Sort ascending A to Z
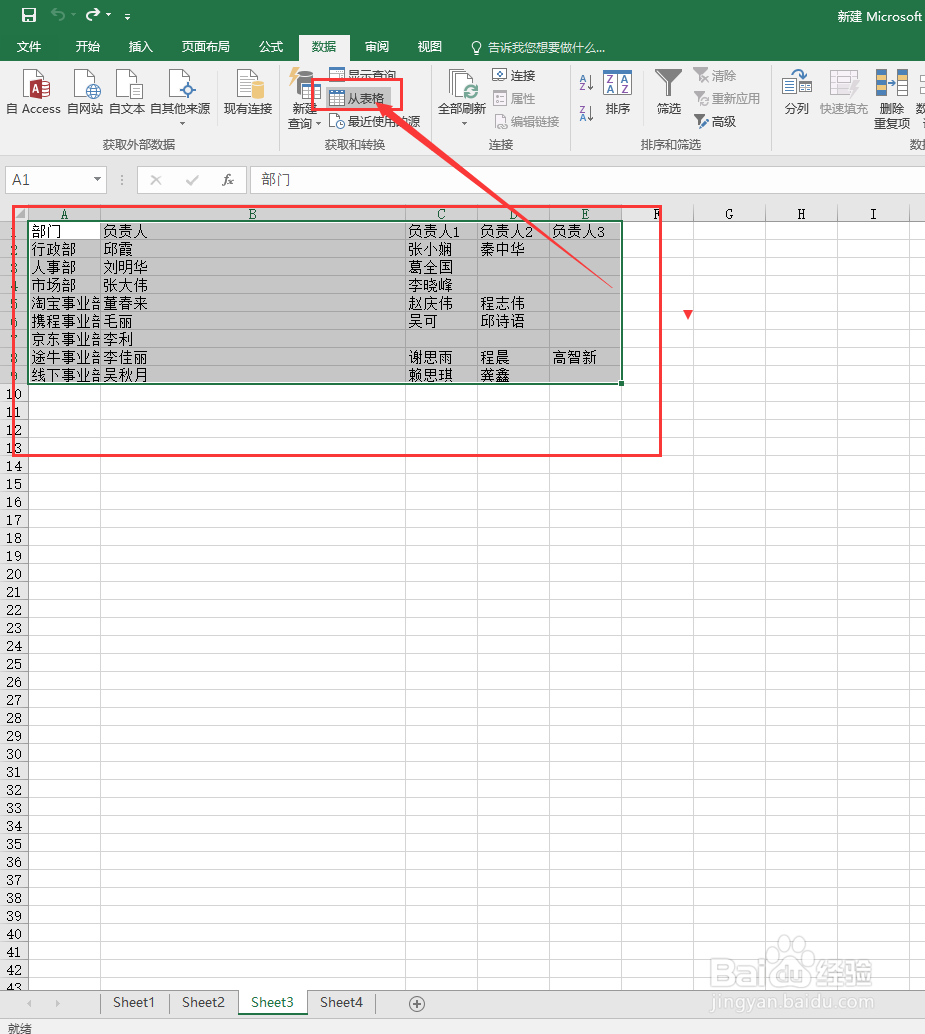 click(586, 82)
